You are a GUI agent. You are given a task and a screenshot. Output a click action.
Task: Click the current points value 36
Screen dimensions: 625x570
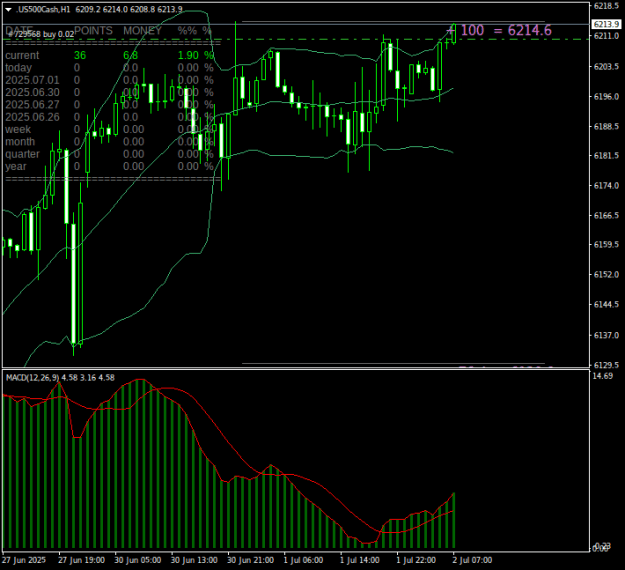click(80, 55)
